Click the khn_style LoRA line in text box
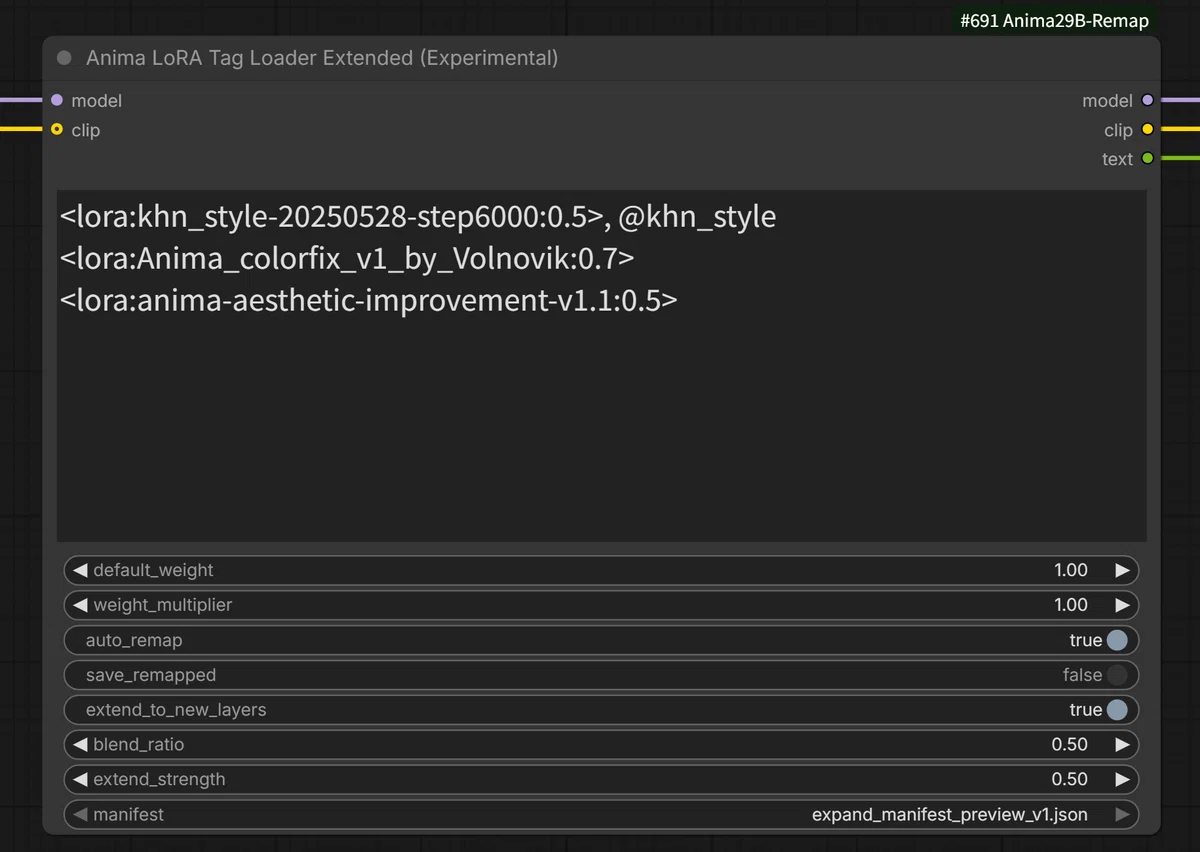The image size is (1200, 852). pos(418,217)
